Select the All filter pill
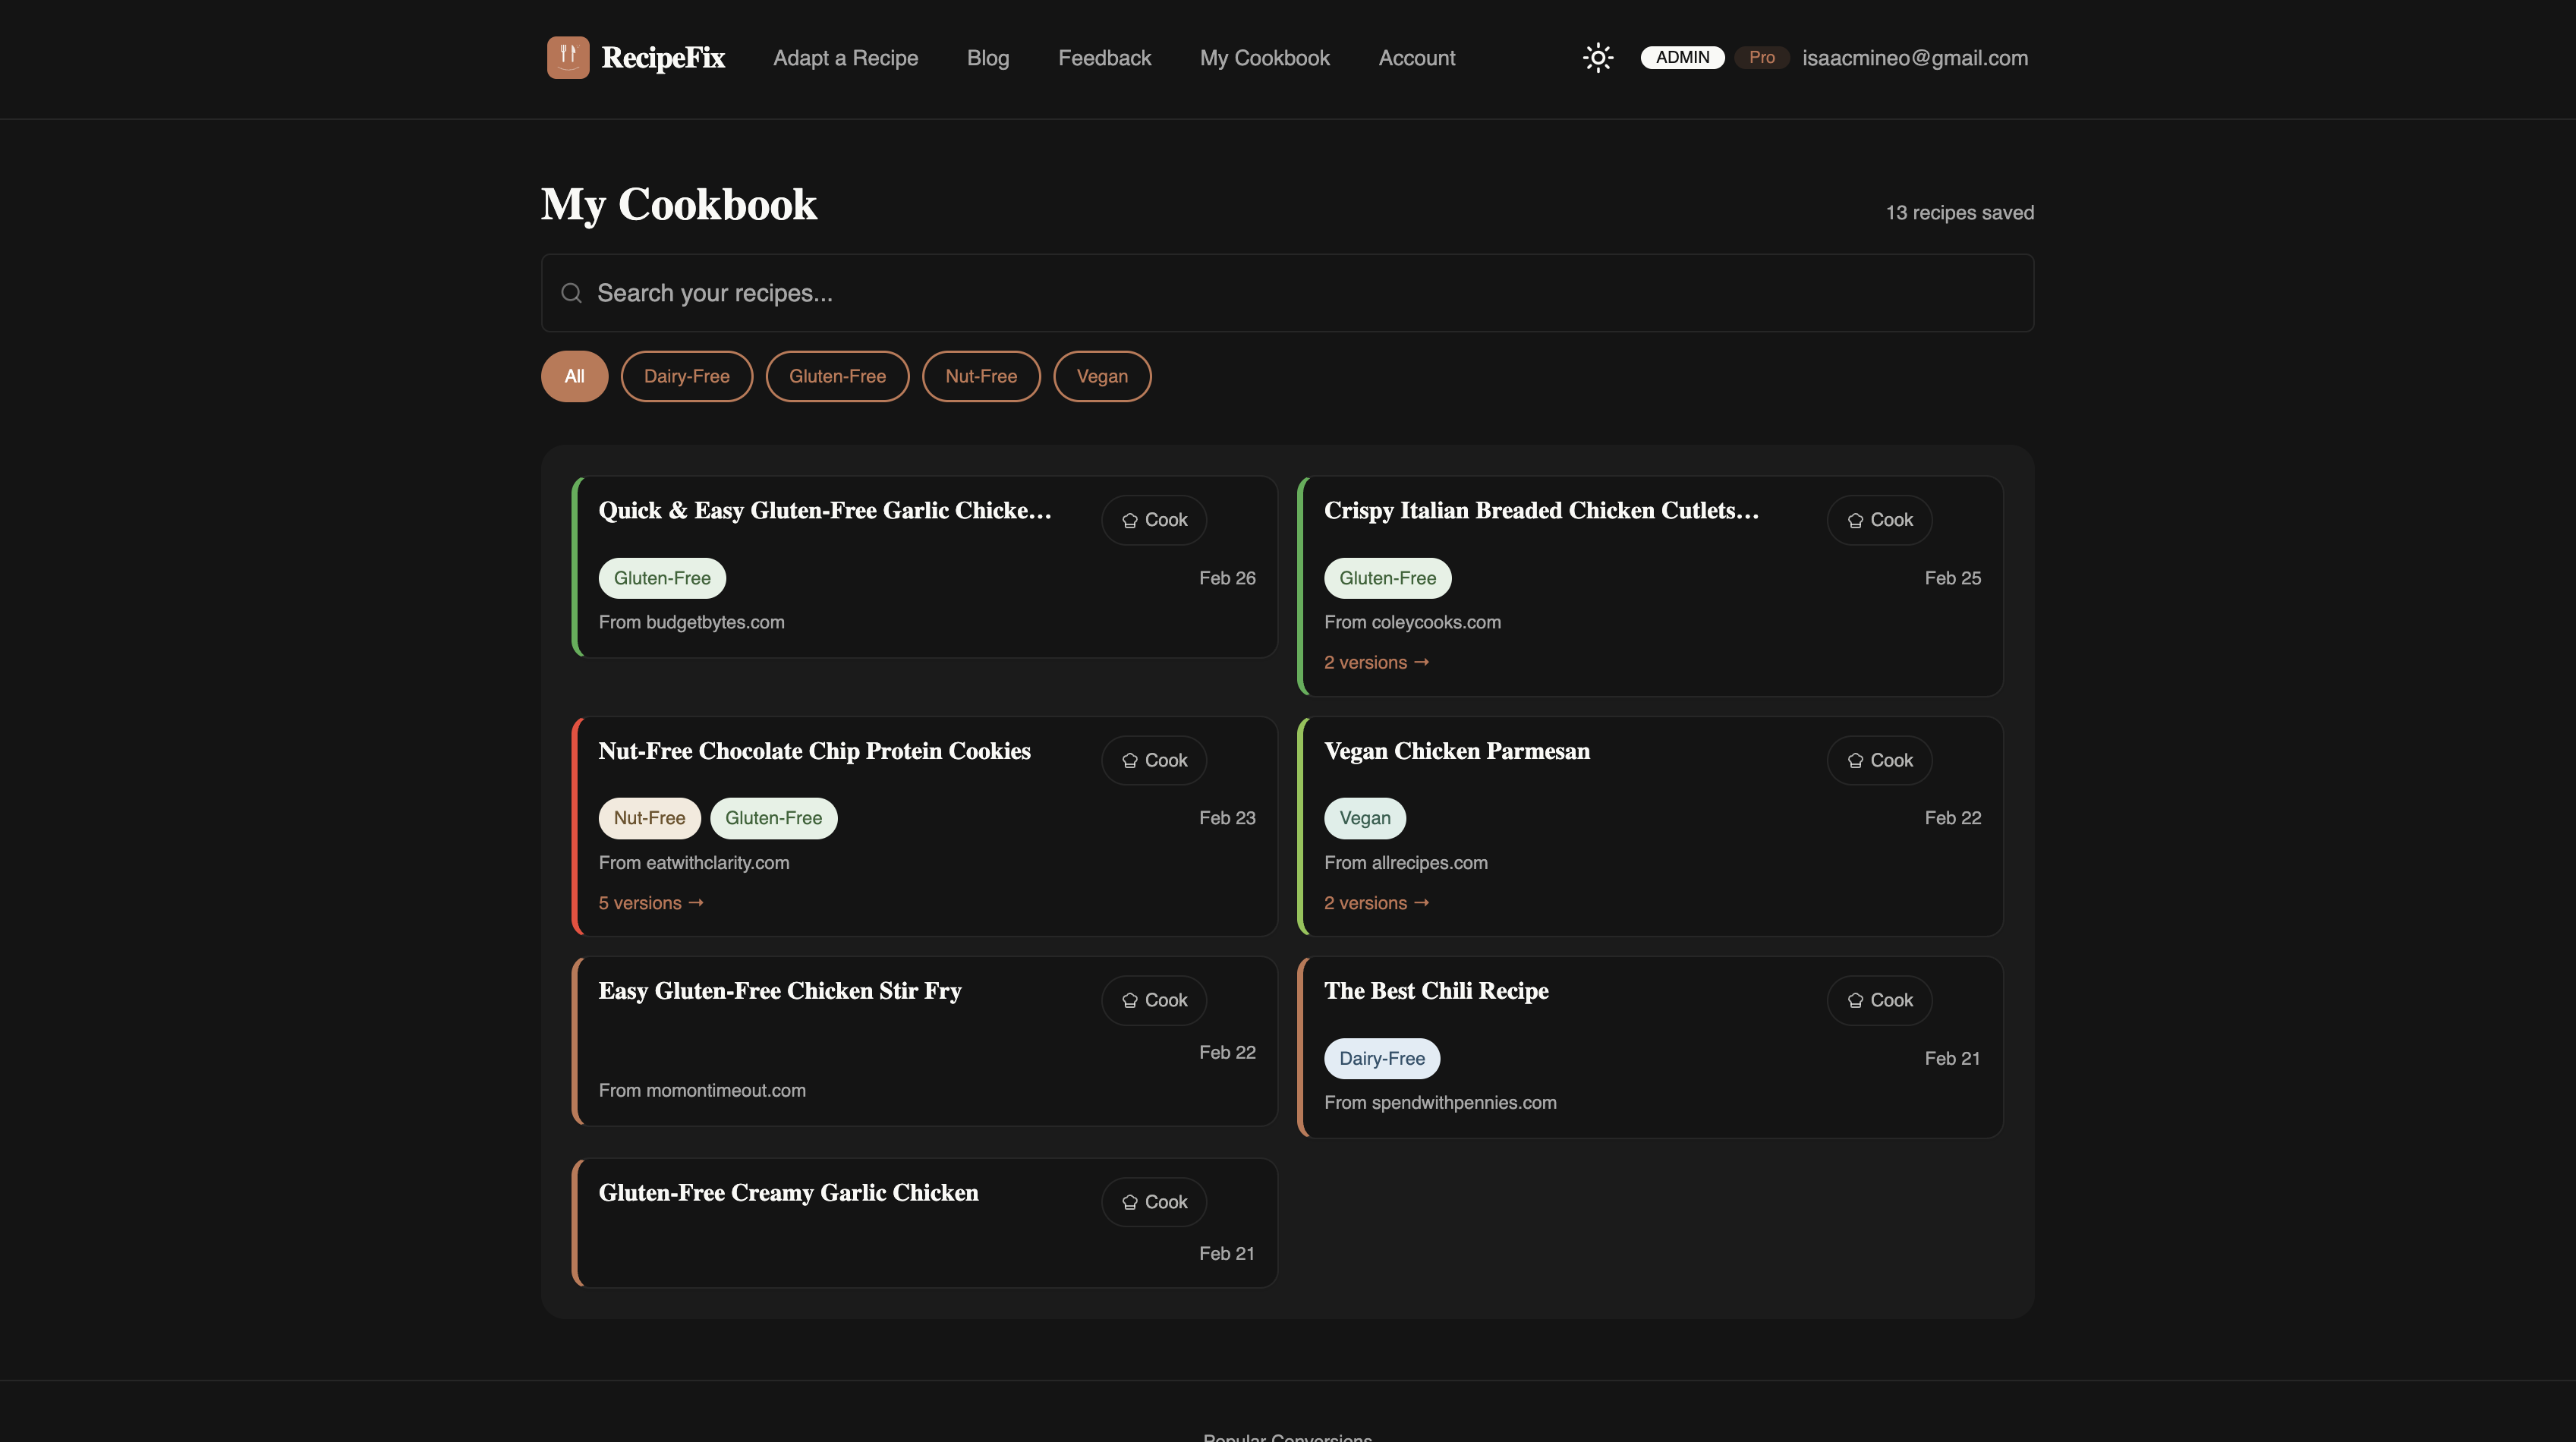This screenshot has height=1442, width=2576. pos(574,376)
